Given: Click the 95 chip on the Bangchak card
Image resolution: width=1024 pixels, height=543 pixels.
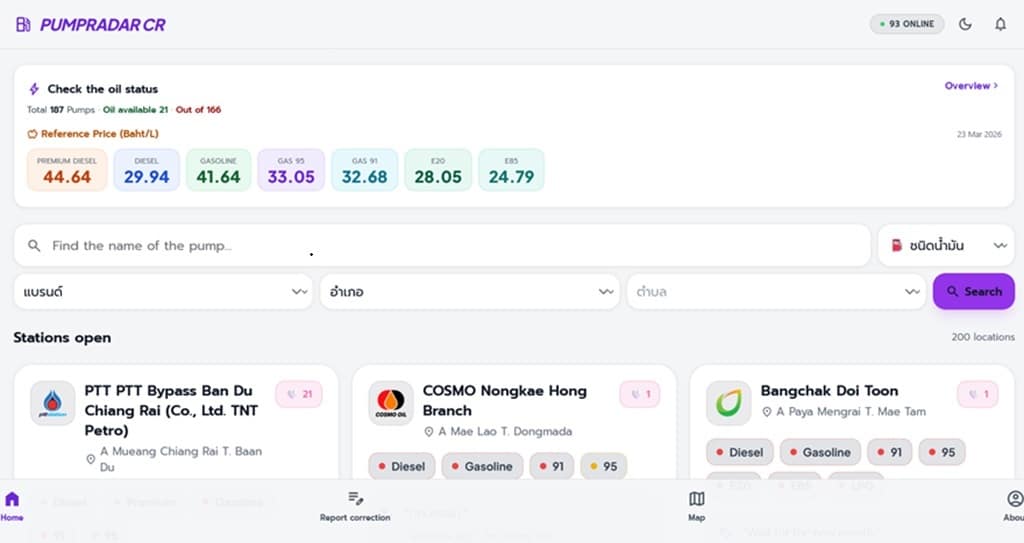Looking at the screenshot, I should tap(942, 452).
